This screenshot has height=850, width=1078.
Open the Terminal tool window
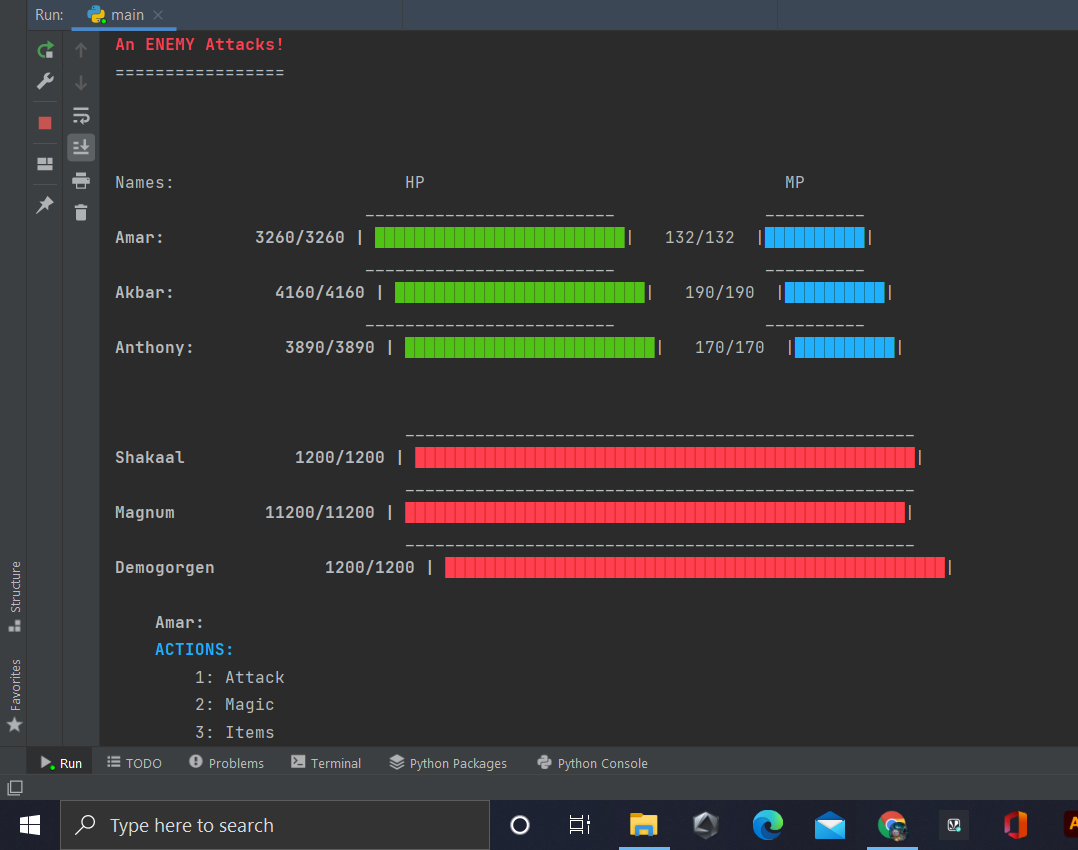coord(326,763)
